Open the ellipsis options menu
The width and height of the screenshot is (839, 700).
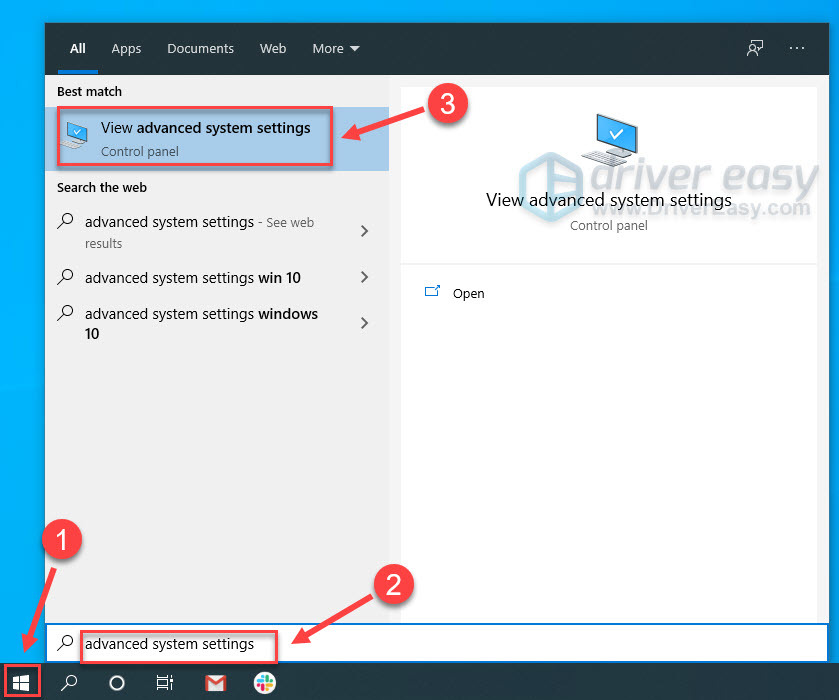797,48
